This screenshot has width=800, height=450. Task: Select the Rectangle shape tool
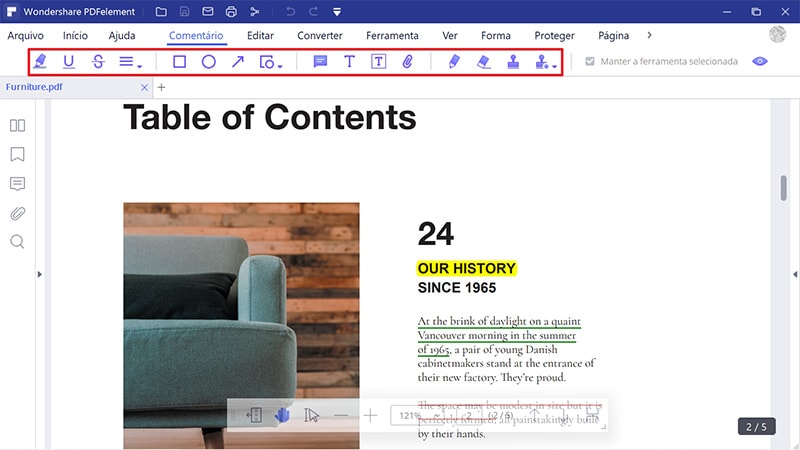pyautogui.click(x=179, y=62)
